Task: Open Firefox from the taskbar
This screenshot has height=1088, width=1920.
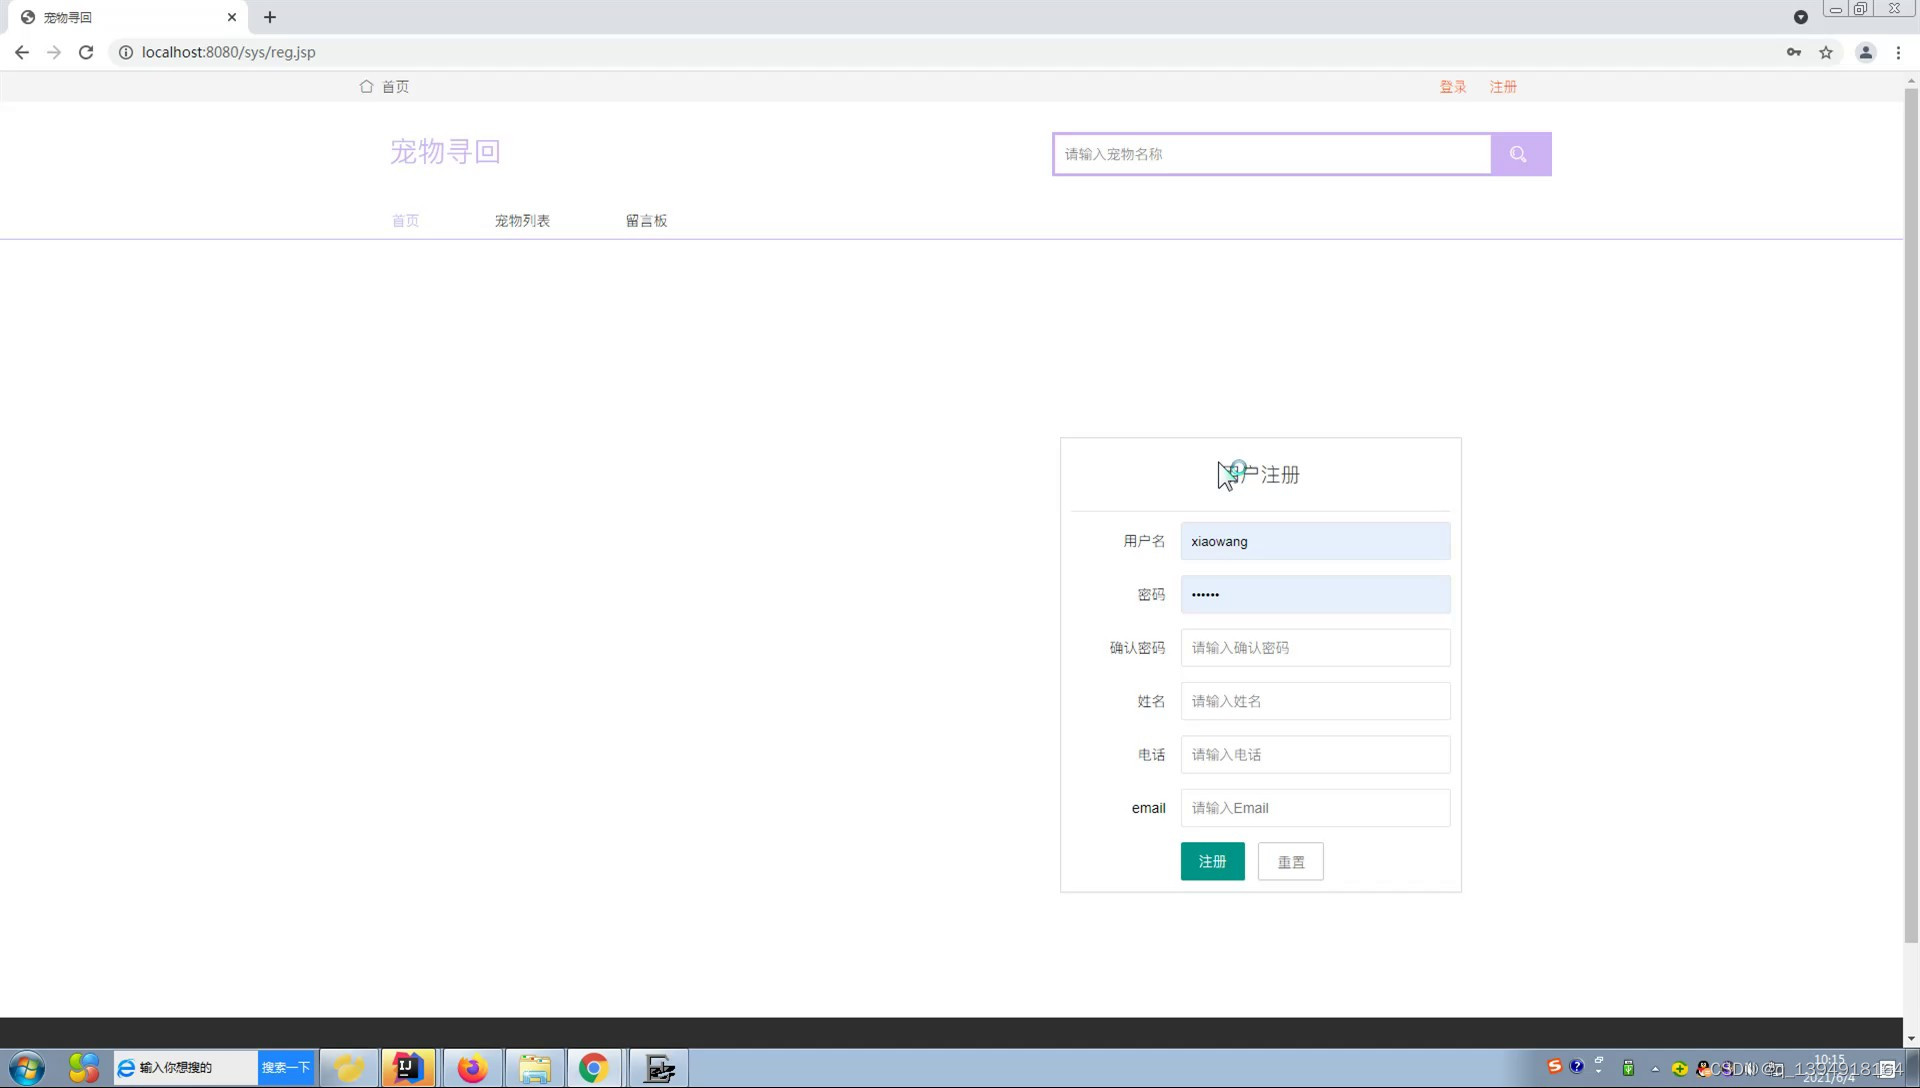Action: click(472, 1068)
